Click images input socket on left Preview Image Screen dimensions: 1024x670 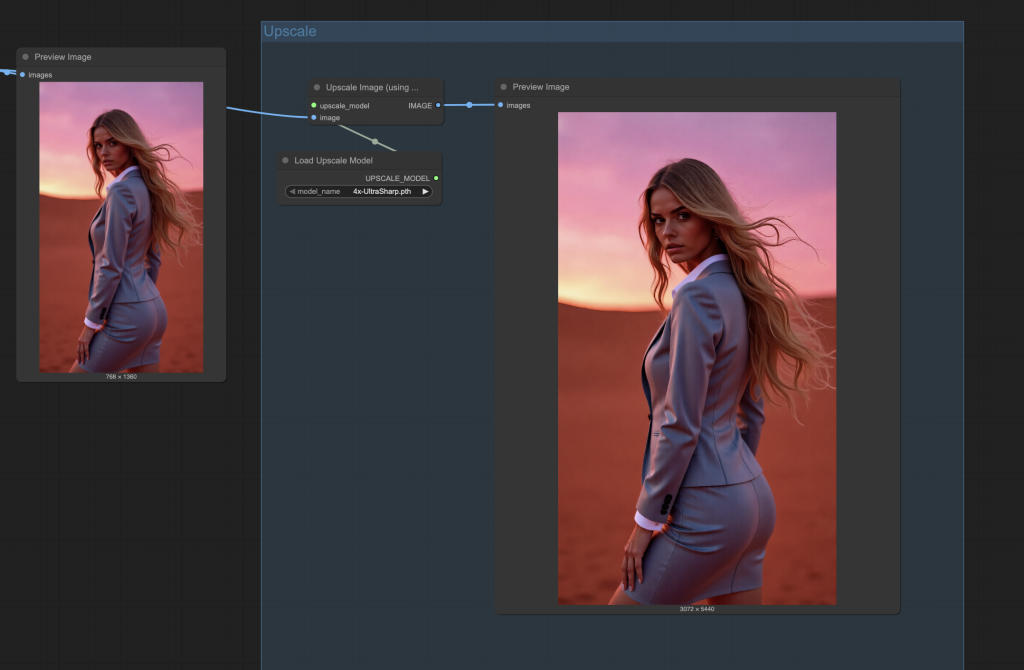point(23,75)
